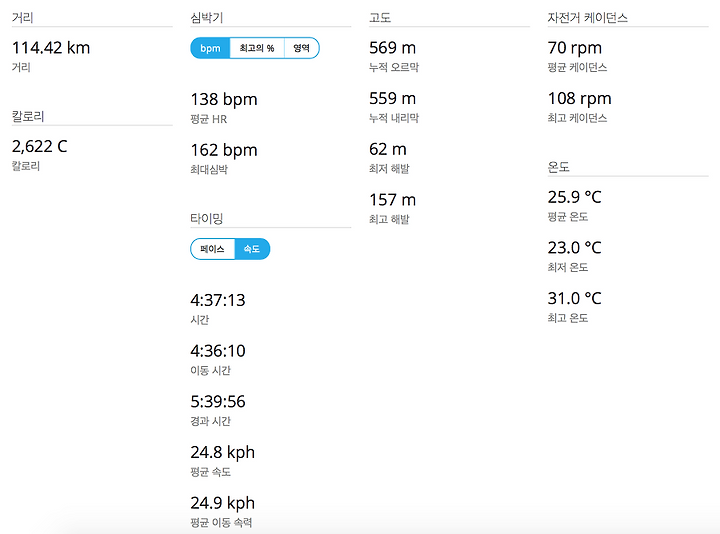
Task: Click the 2,622 C calorie value
Action: 39,146
